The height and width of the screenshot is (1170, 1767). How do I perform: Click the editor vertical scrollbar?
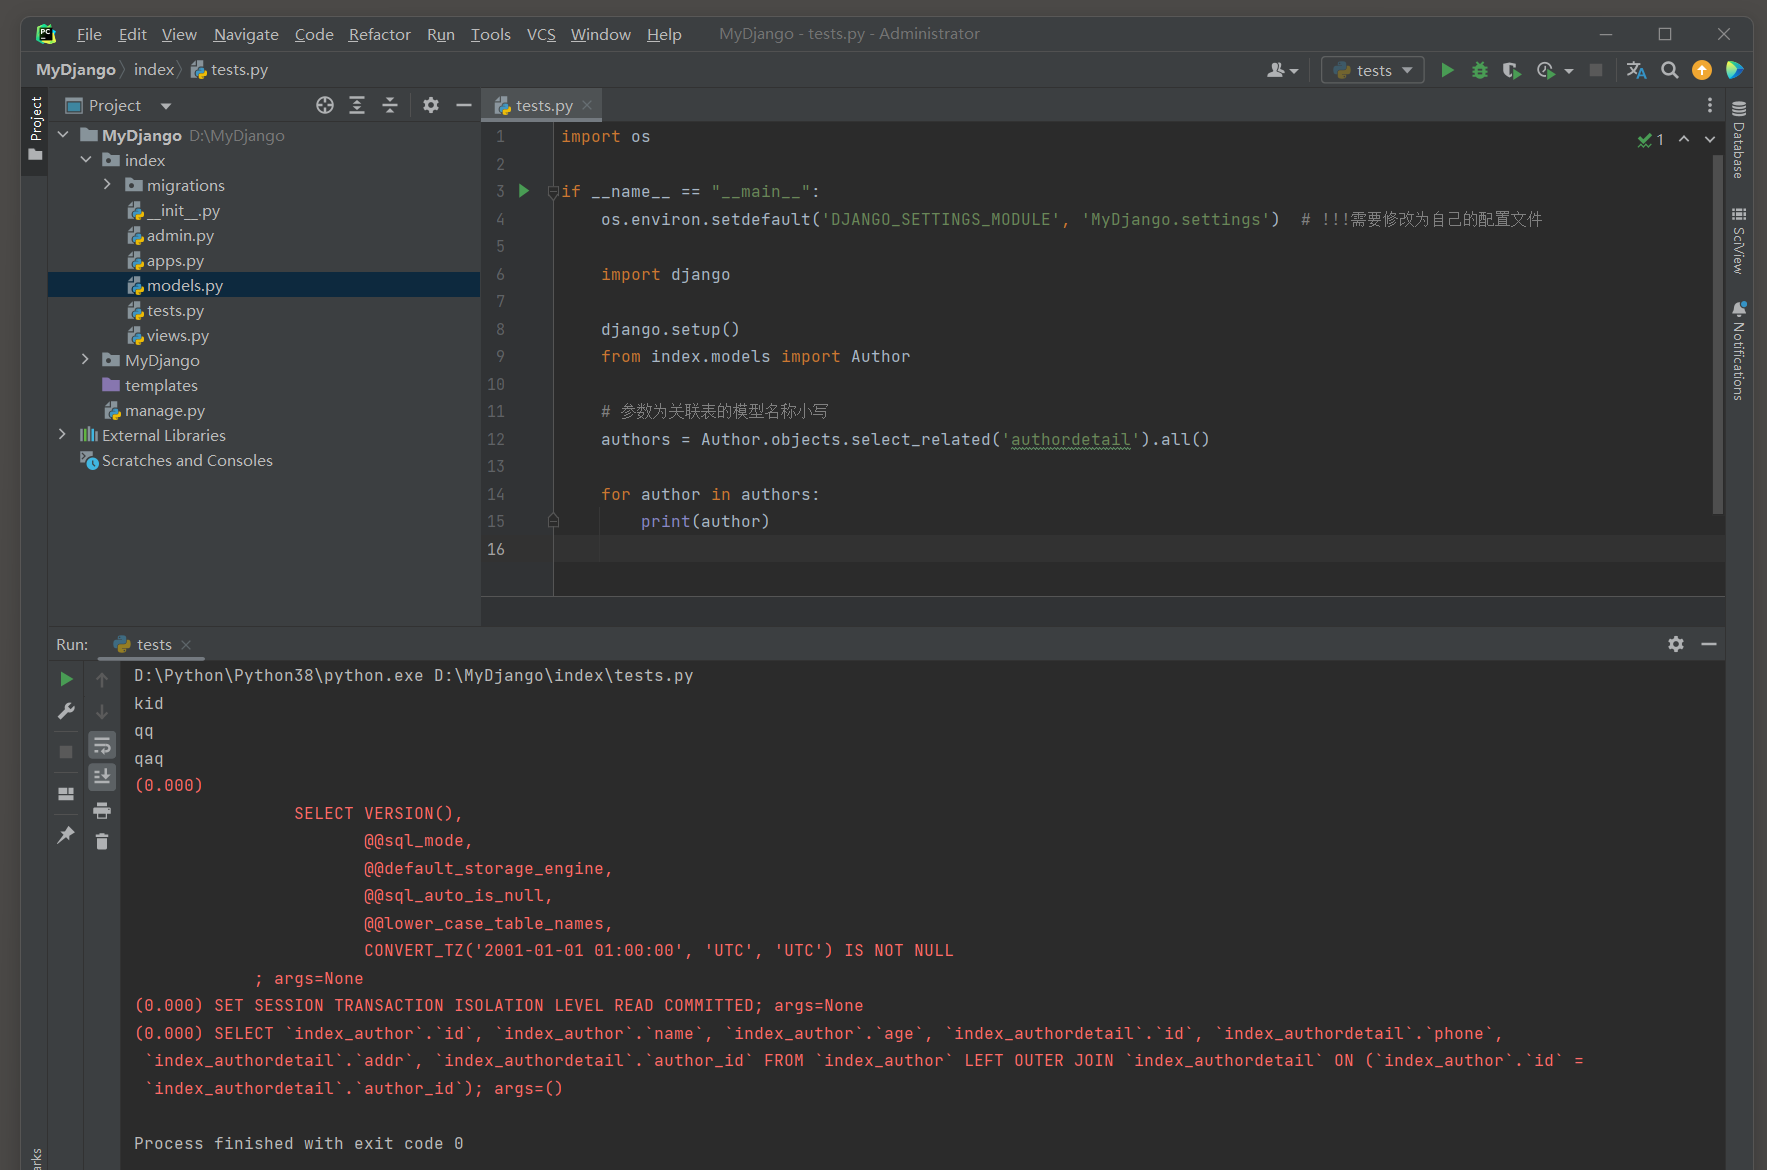pyautogui.click(x=1718, y=335)
